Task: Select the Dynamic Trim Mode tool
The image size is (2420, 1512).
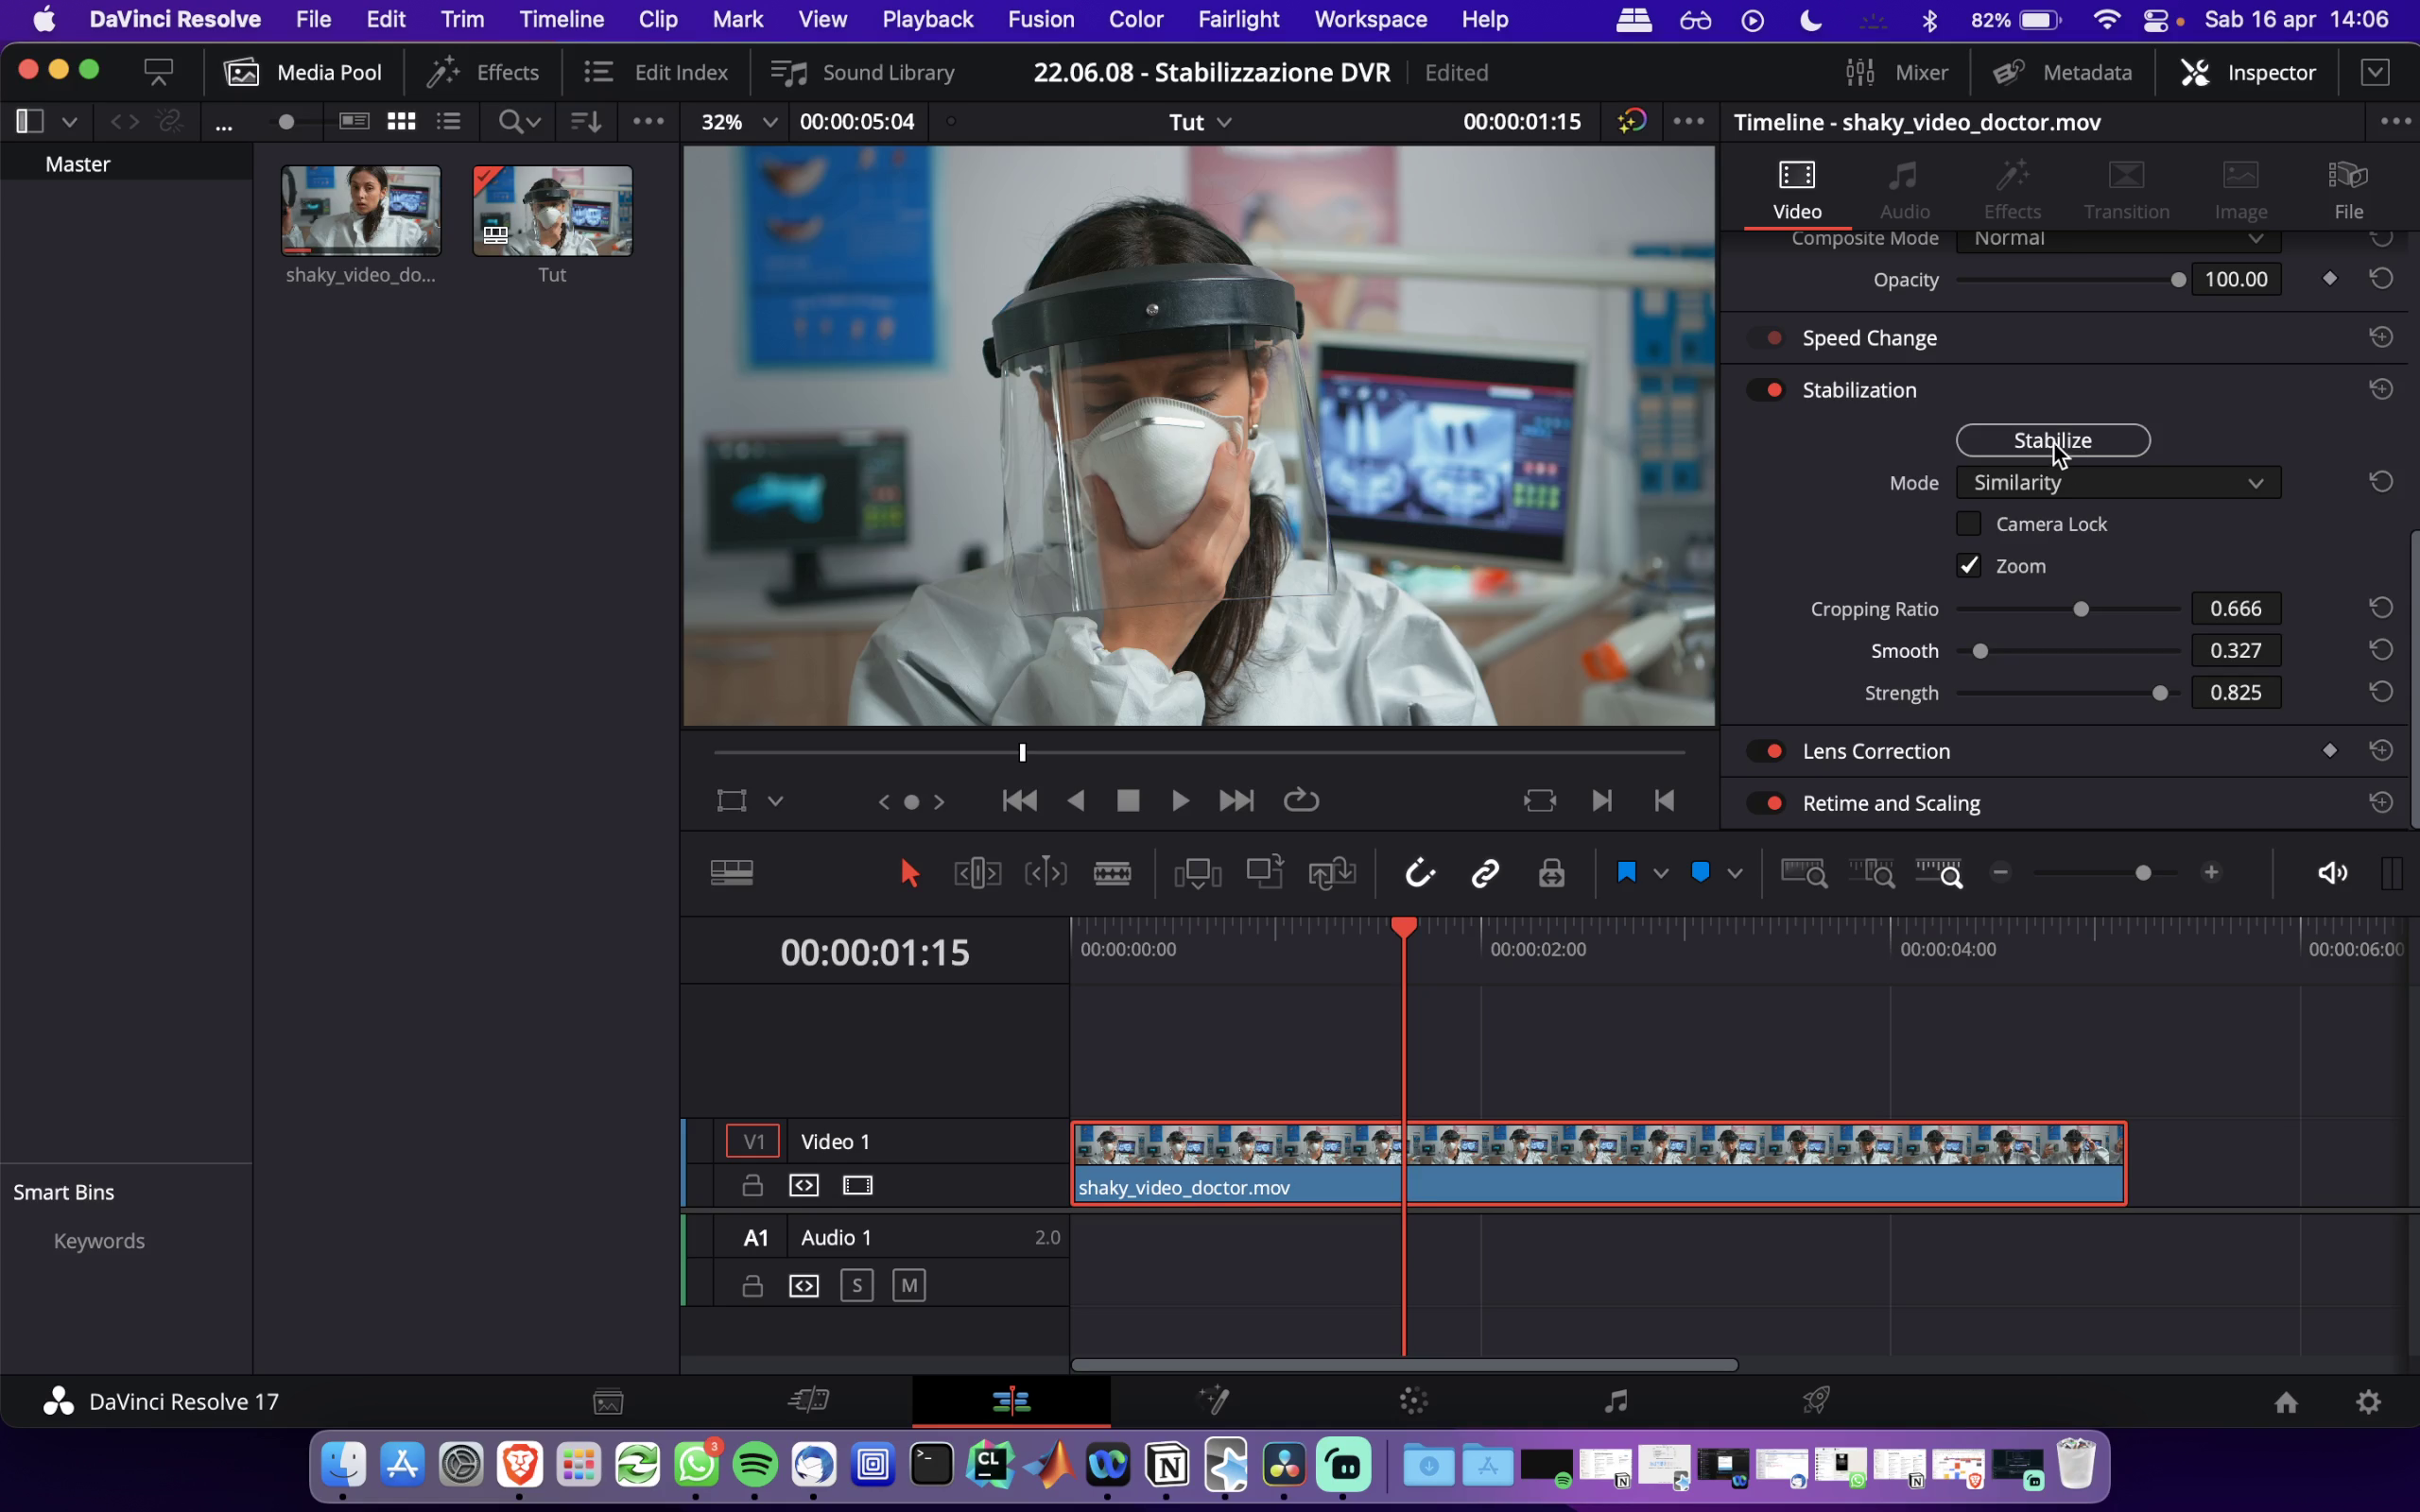Action: [x=1045, y=873]
